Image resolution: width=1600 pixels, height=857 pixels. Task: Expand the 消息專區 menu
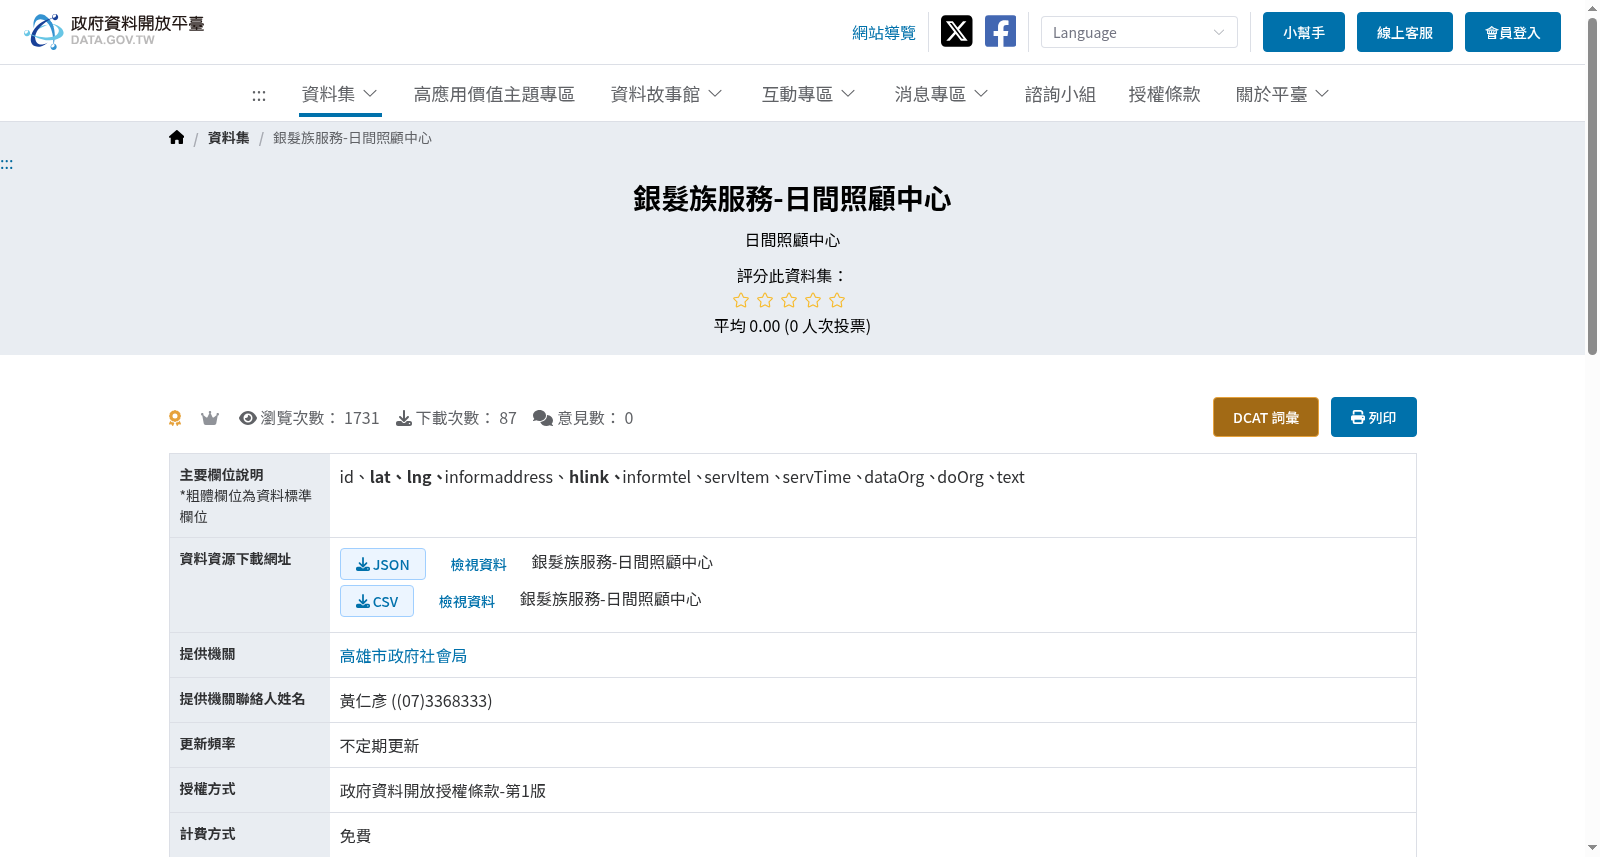942,94
